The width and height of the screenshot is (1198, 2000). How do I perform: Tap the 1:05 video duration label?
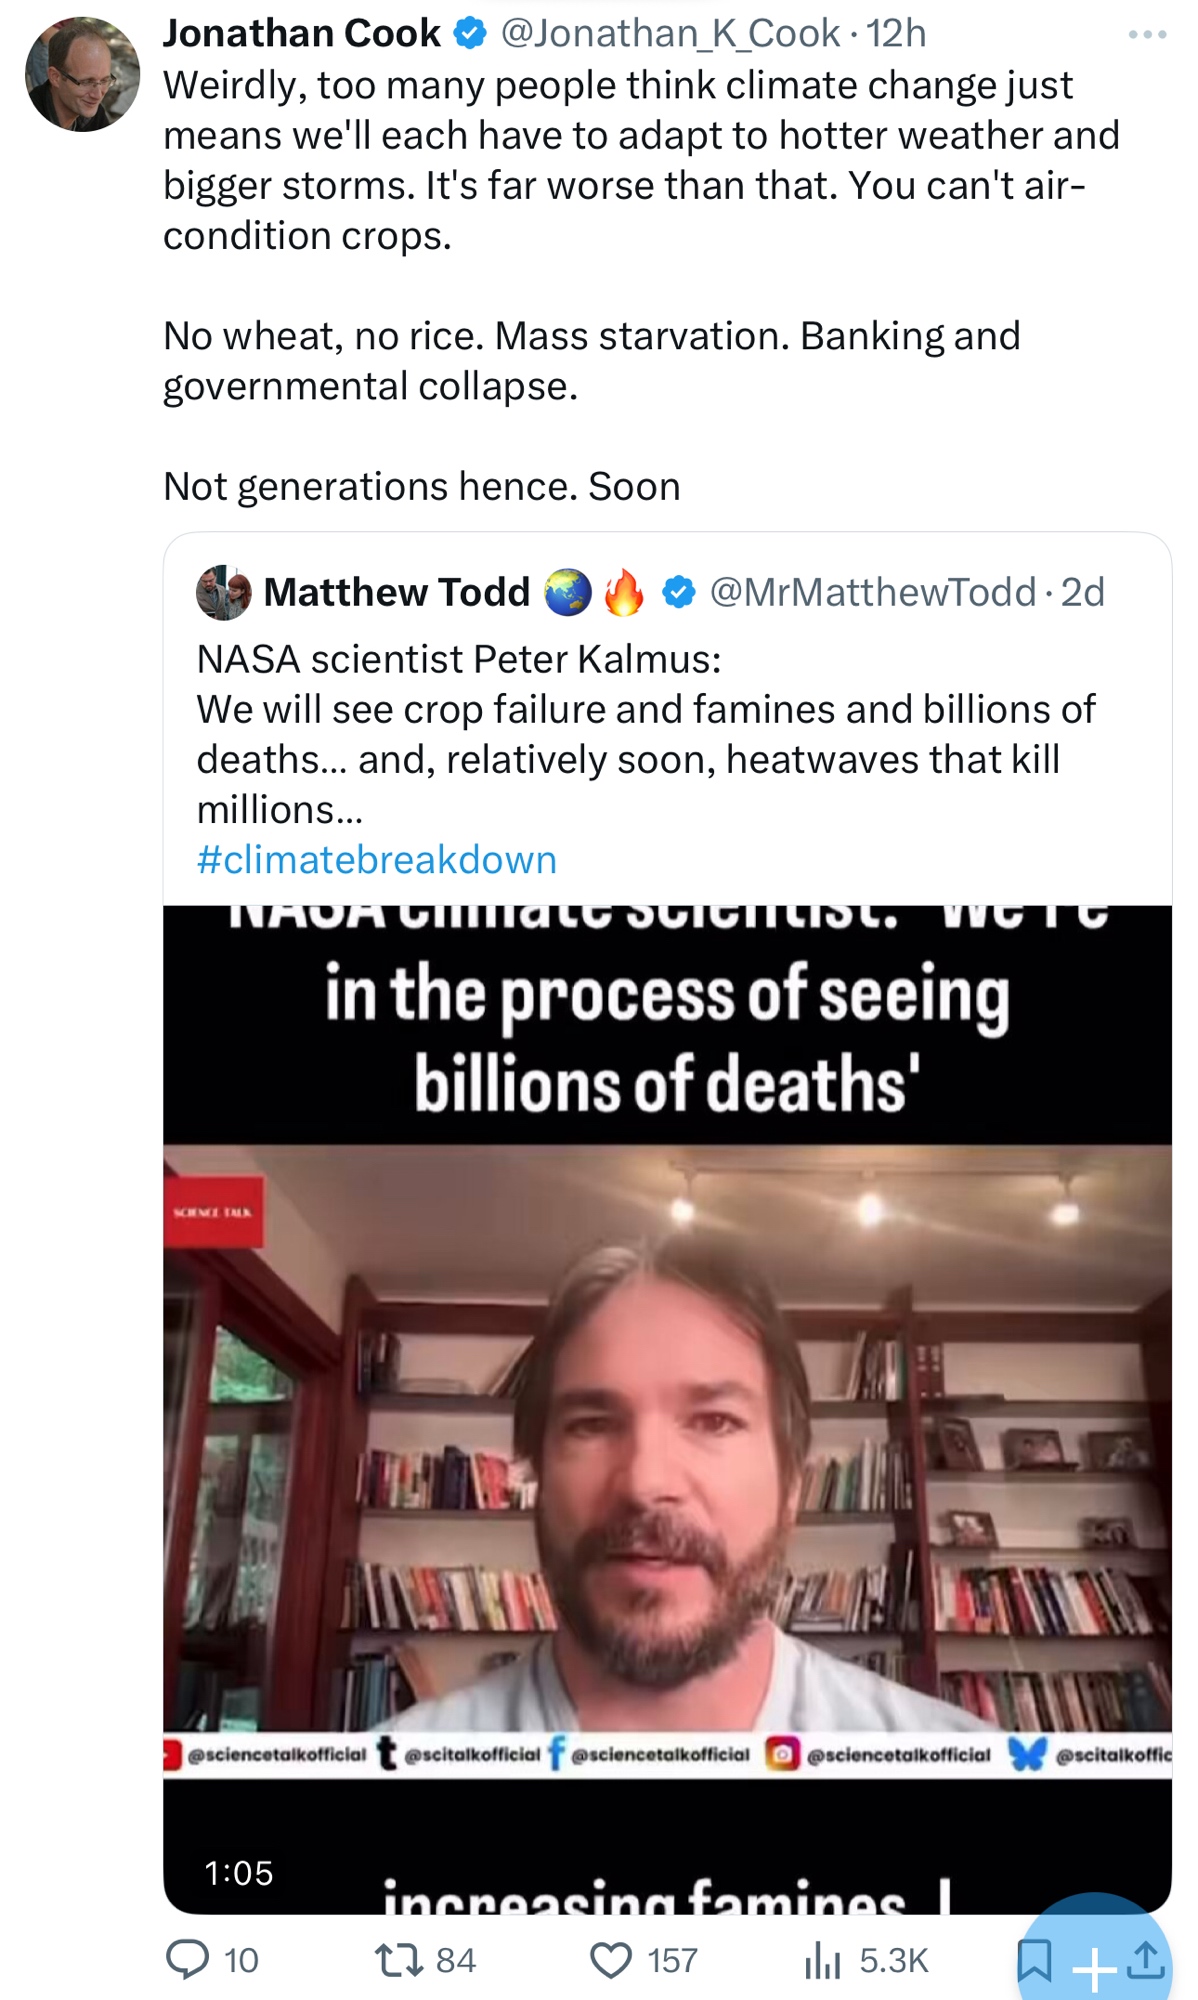click(x=239, y=1872)
